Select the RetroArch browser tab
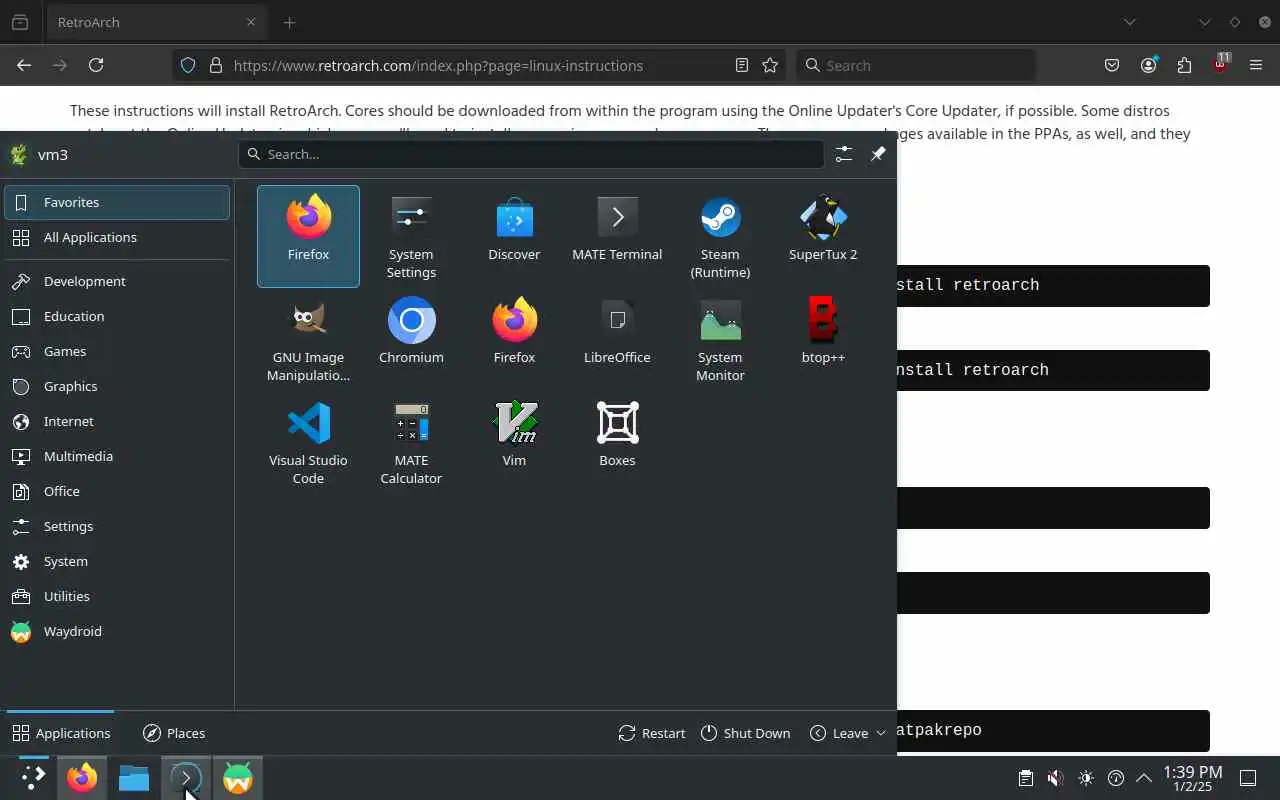The image size is (1280, 800). pyautogui.click(x=158, y=22)
